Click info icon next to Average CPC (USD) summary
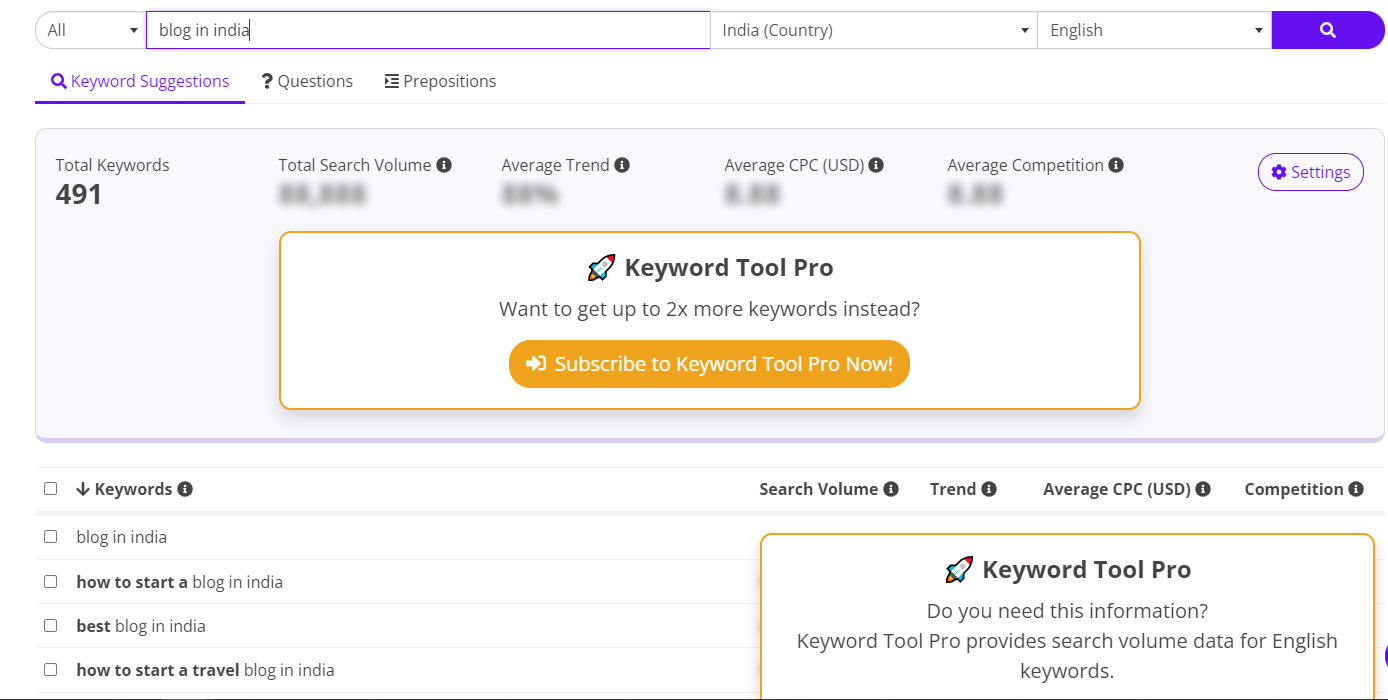Screen dimensions: 1388x700 (876, 165)
